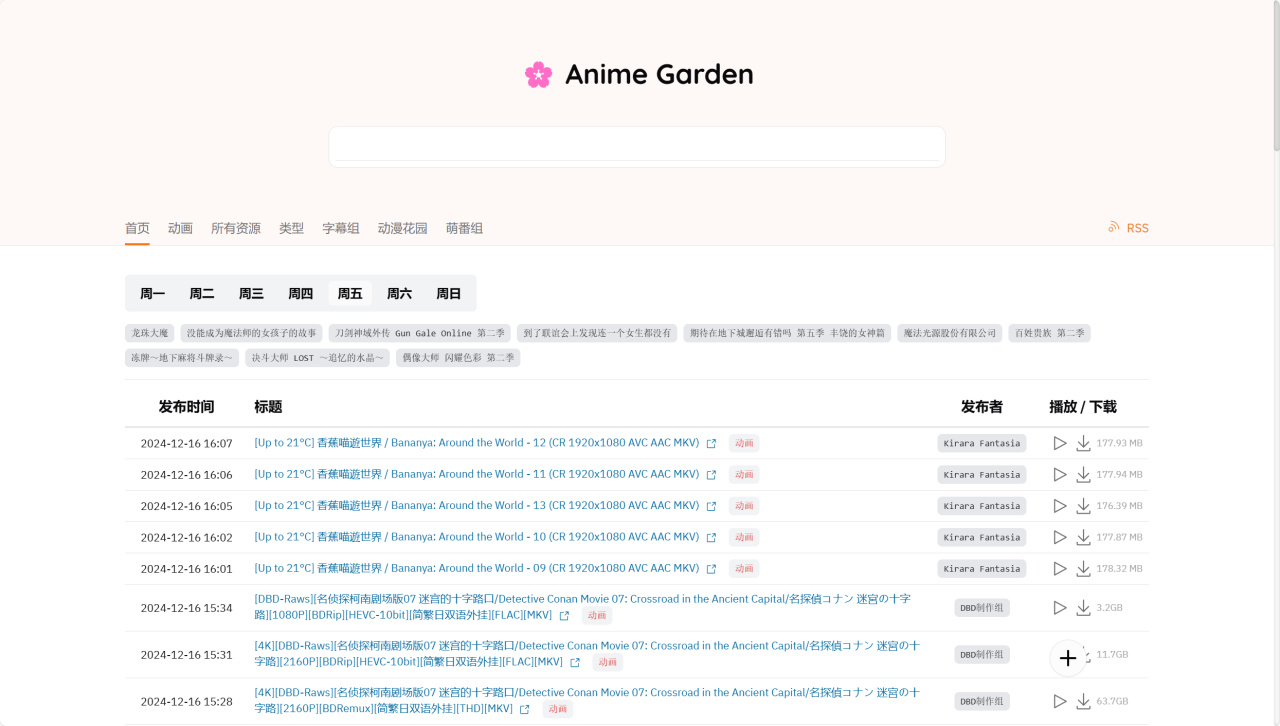Switch to the 动画 tab

tap(180, 228)
